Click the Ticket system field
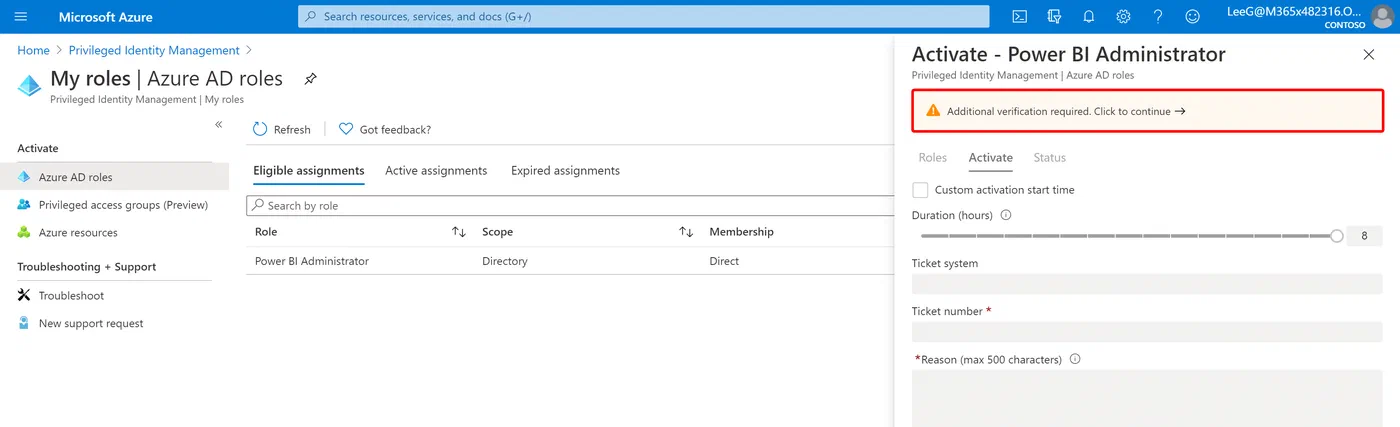 tap(1147, 284)
